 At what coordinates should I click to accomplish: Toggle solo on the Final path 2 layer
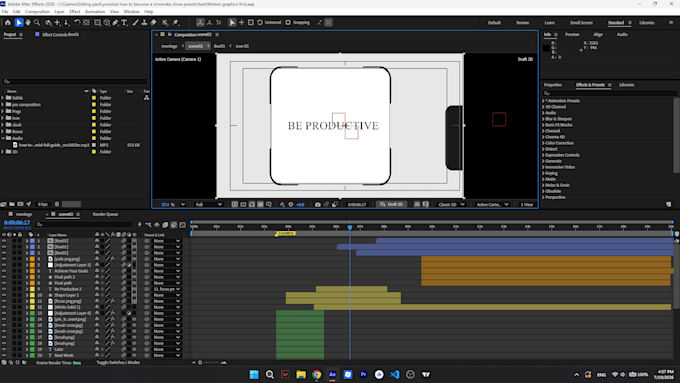click(x=14, y=277)
